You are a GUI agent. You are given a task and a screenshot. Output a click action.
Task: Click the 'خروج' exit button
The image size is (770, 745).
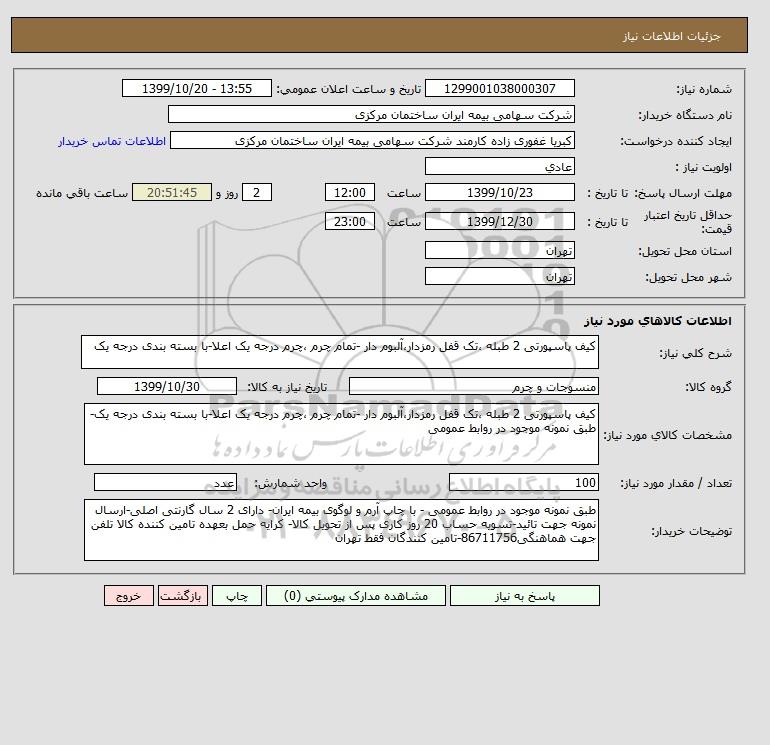pos(129,596)
